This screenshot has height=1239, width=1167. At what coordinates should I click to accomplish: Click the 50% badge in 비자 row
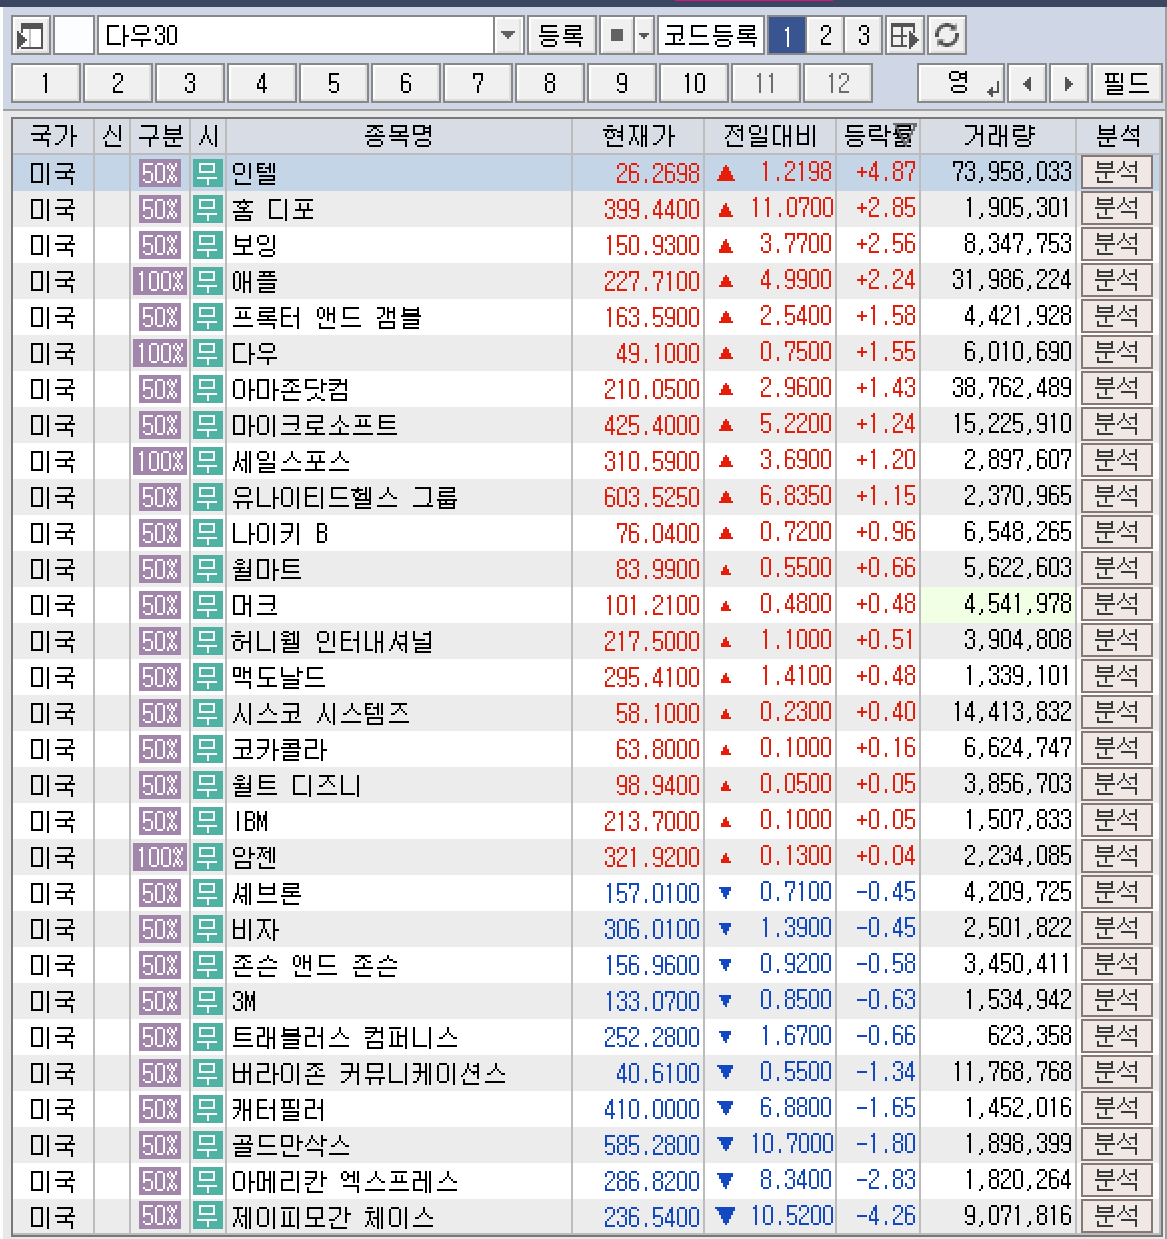[x=160, y=929]
